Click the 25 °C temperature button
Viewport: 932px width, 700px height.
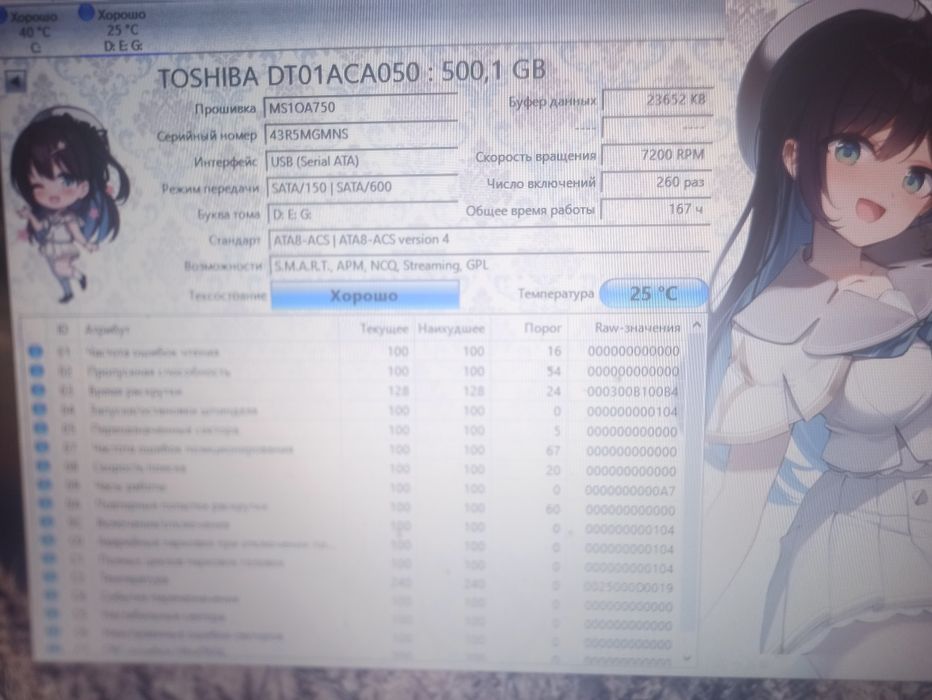[654, 294]
